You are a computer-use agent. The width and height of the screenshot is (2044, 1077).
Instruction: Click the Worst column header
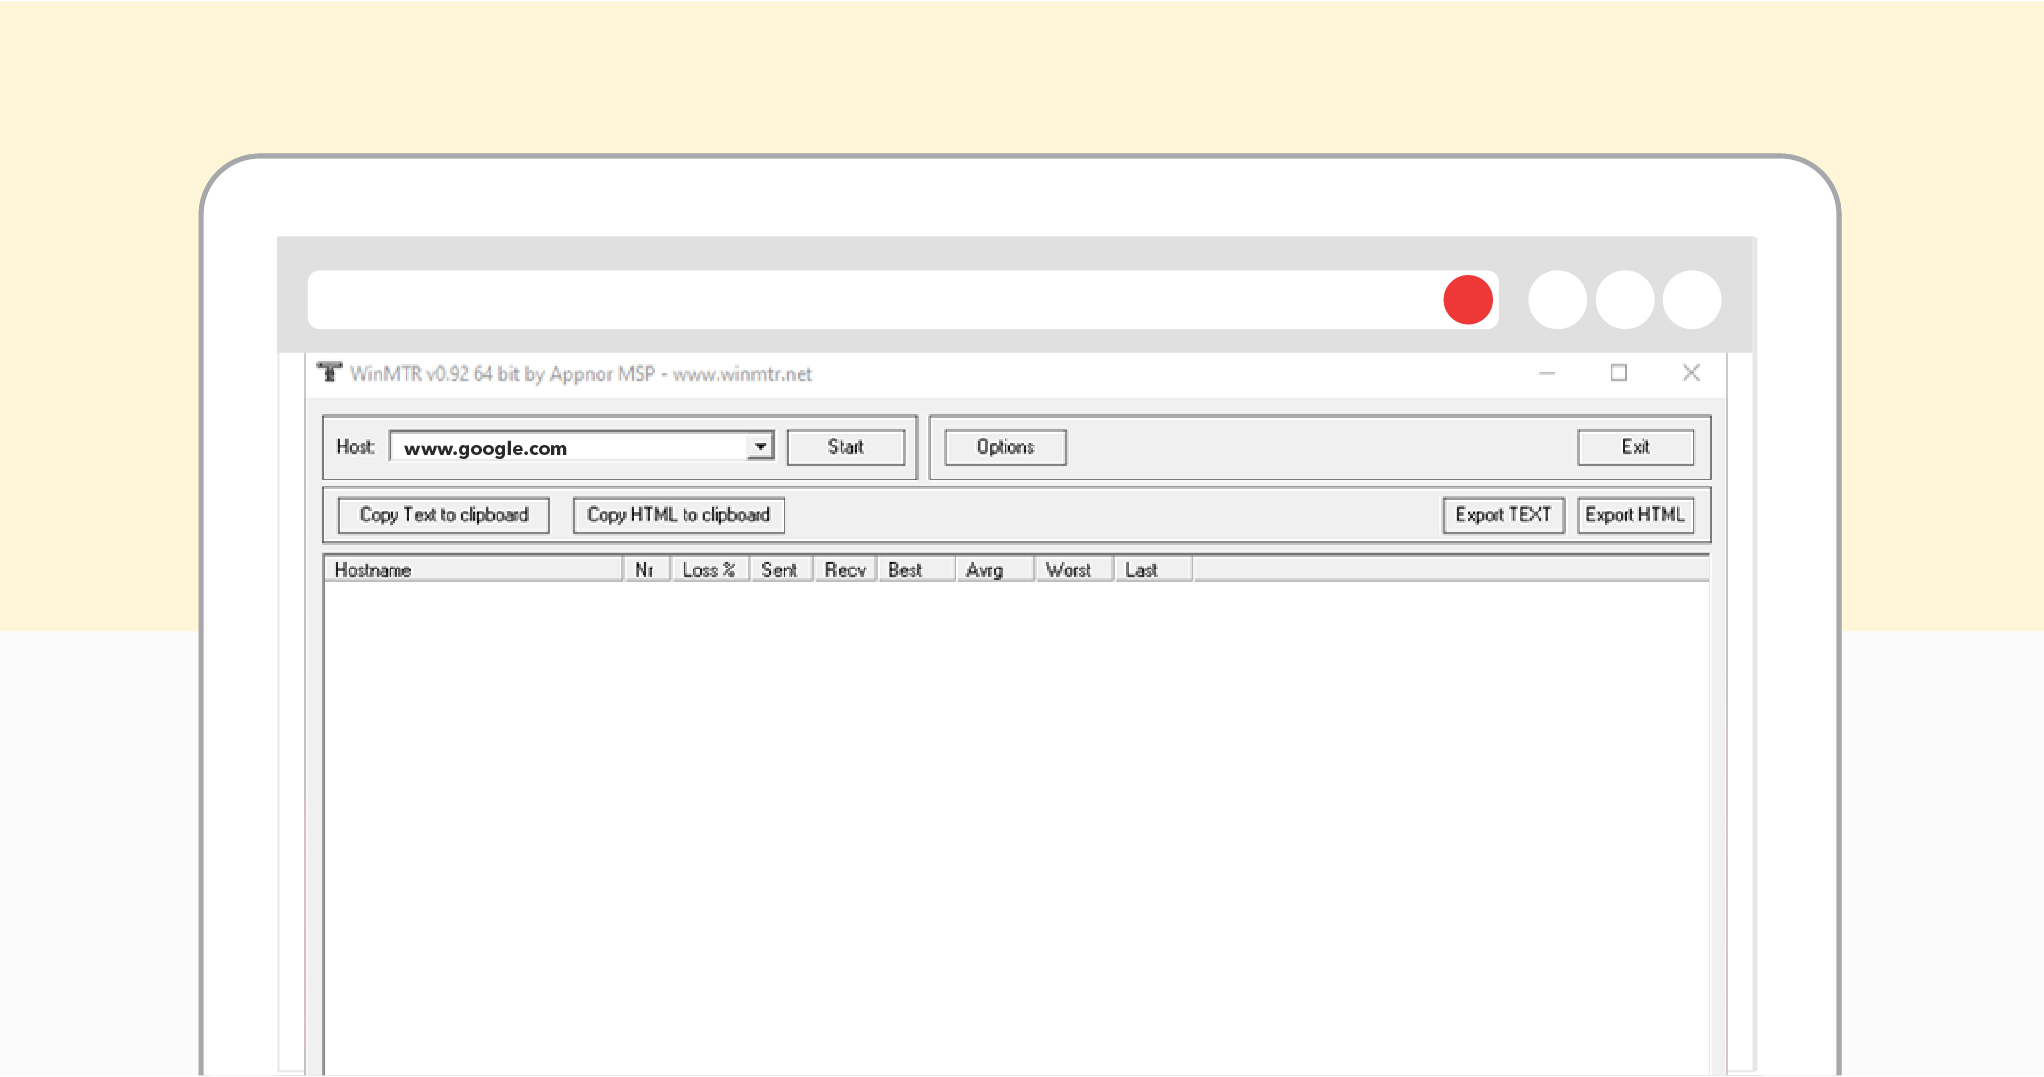tap(1074, 569)
